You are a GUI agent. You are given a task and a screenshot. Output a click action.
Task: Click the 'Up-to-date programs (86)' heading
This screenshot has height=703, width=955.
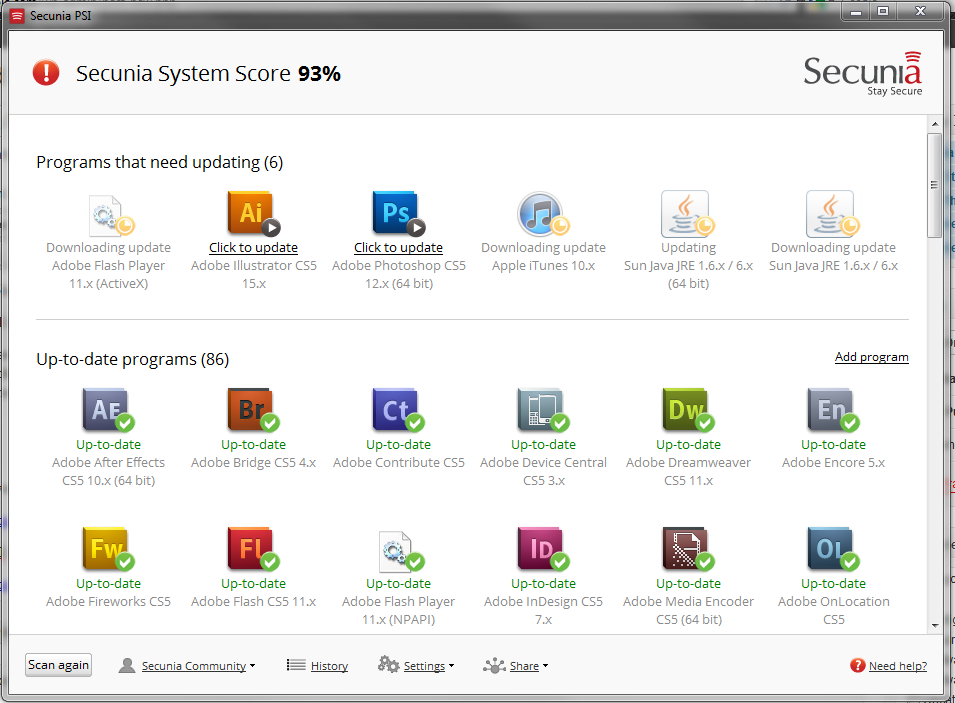(x=133, y=359)
